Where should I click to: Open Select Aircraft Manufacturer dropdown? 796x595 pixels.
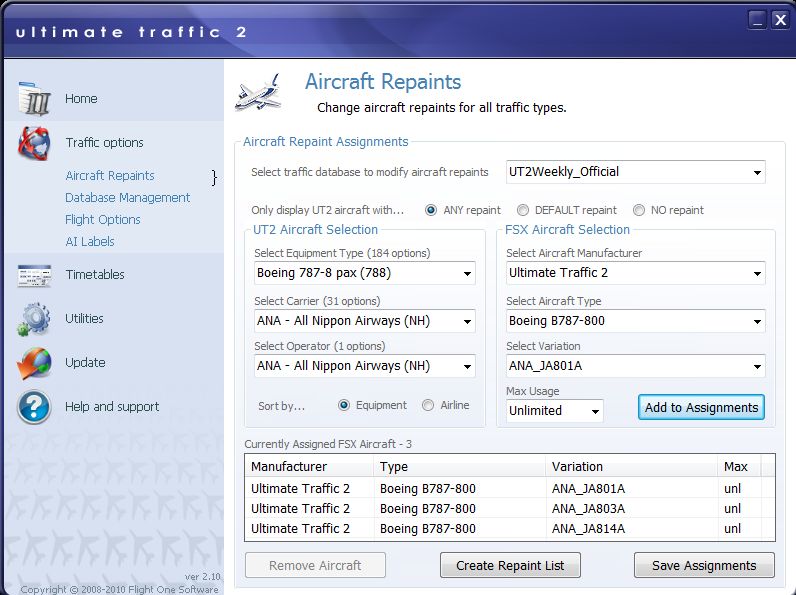click(636, 273)
